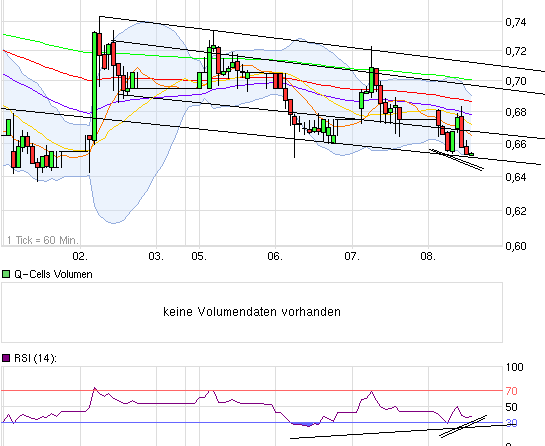Viewport: 545px width, 446px height.
Task: Click the RSI scale value 100
Action: tap(514, 367)
